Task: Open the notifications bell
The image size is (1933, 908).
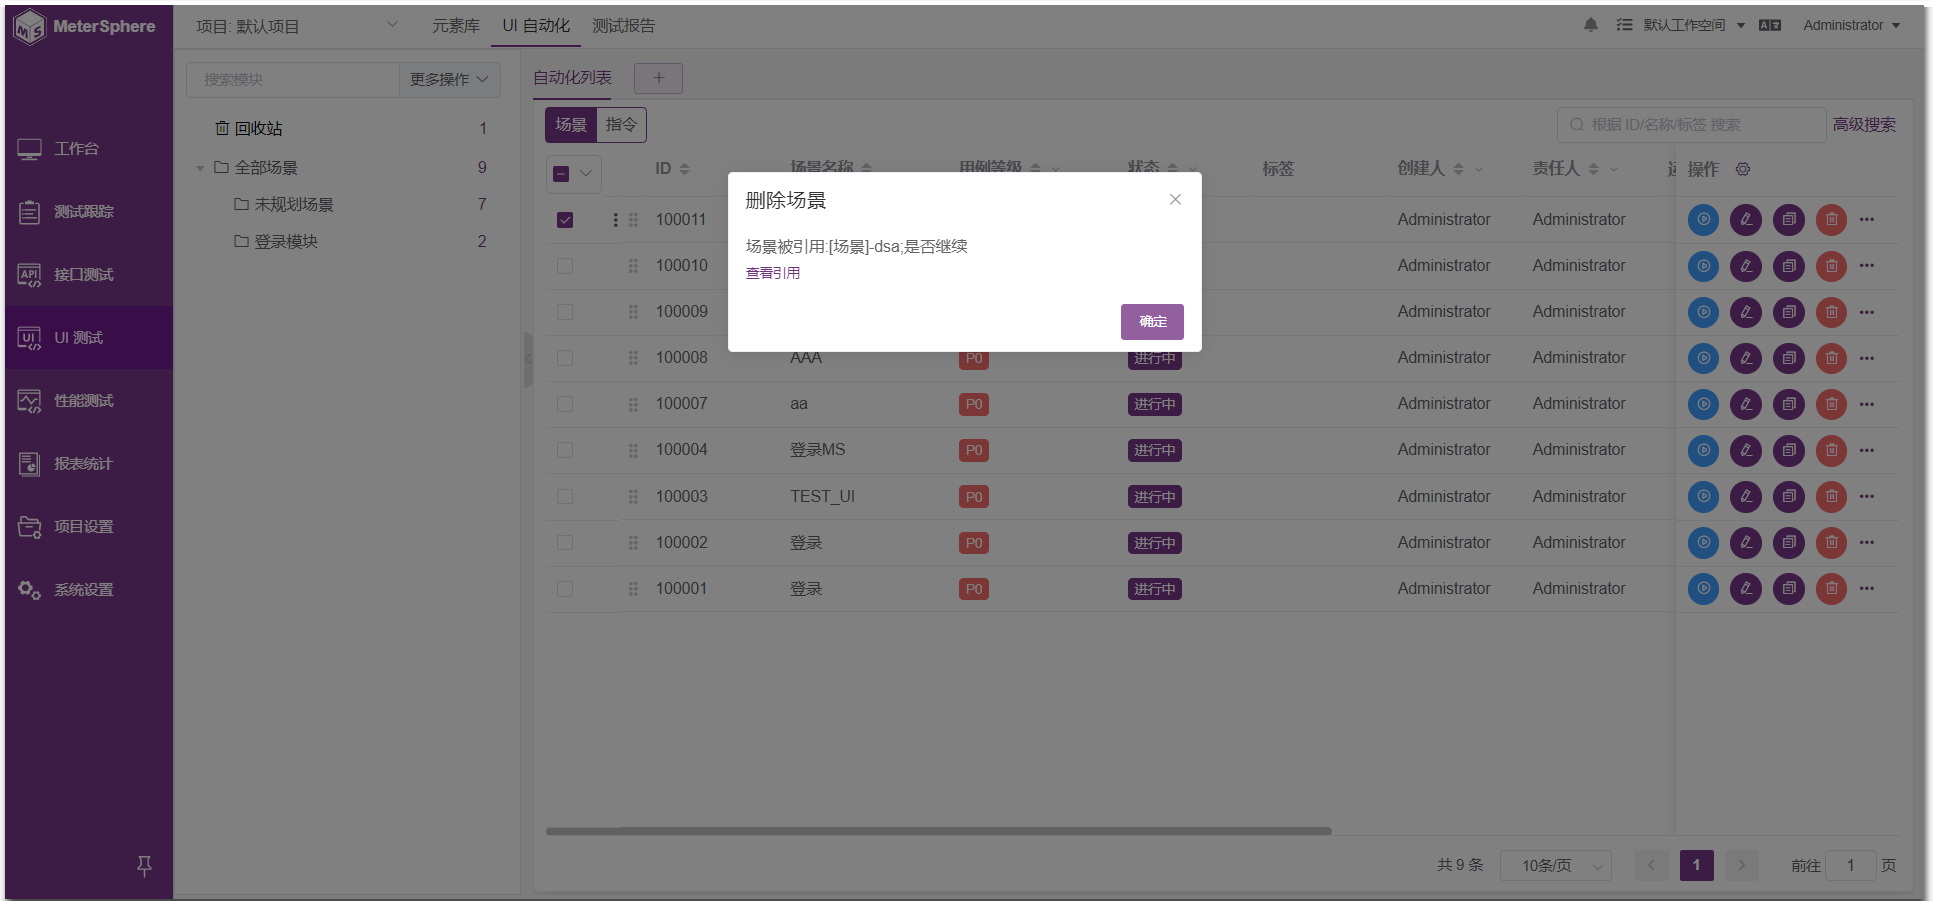Action: point(1590,25)
